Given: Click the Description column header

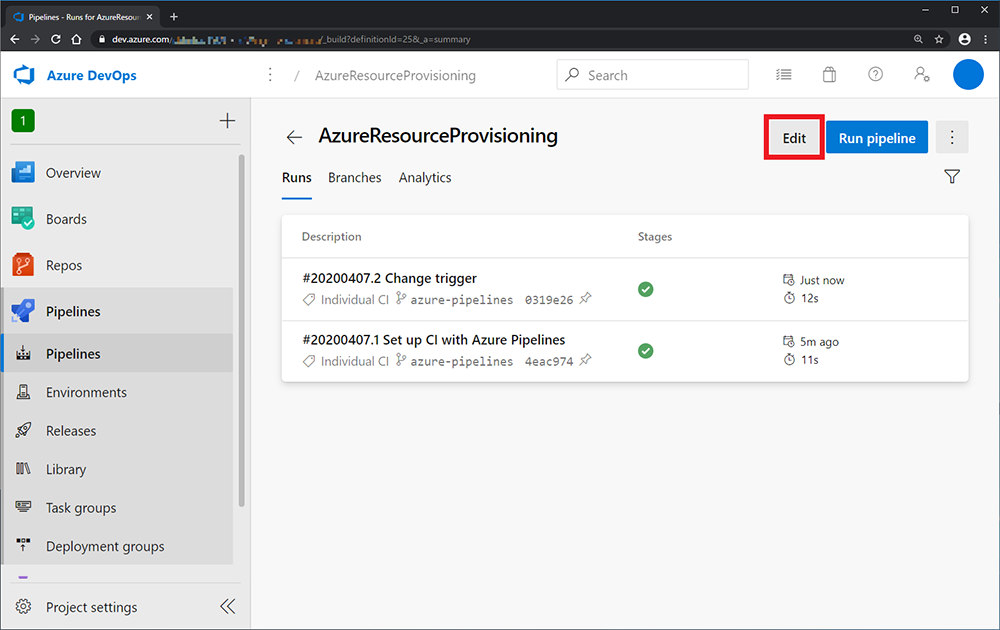Looking at the screenshot, I should tap(332, 237).
